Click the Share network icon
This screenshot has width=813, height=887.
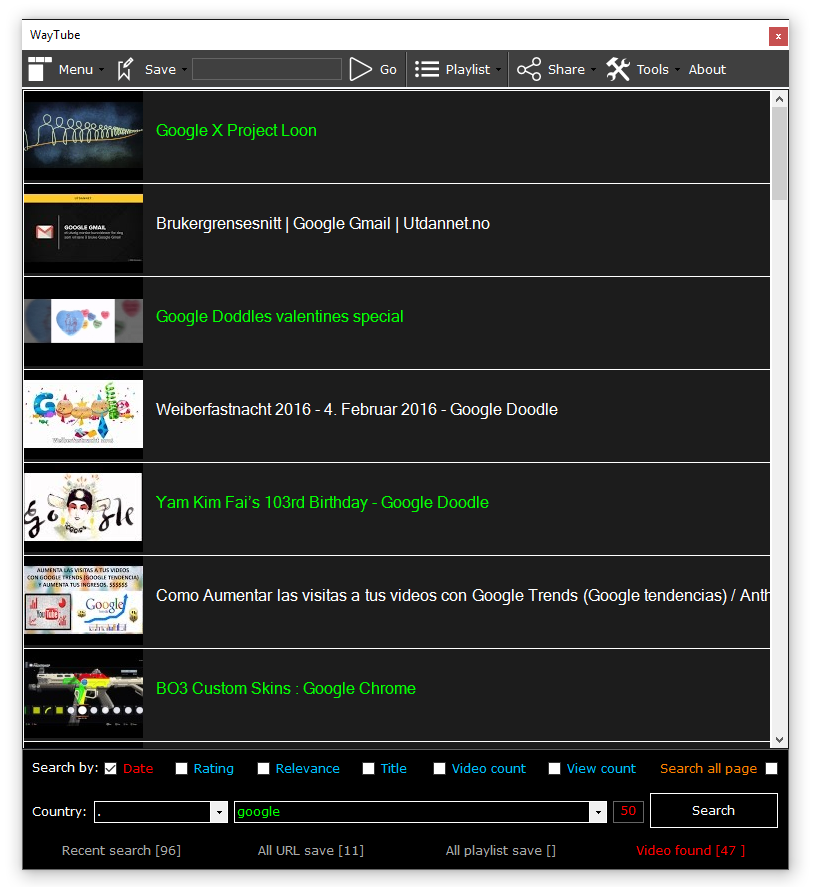point(529,69)
